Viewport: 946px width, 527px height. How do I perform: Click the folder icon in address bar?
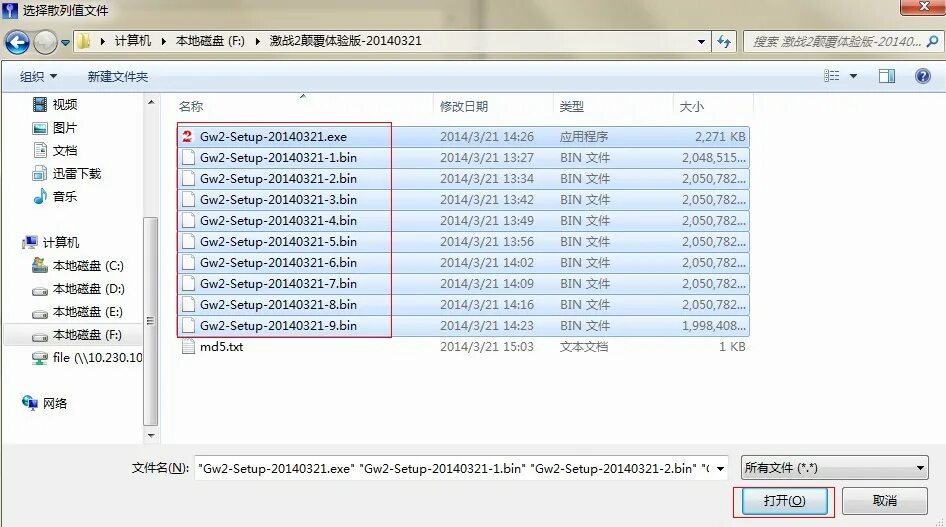pyautogui.click(x=83, y=42)
